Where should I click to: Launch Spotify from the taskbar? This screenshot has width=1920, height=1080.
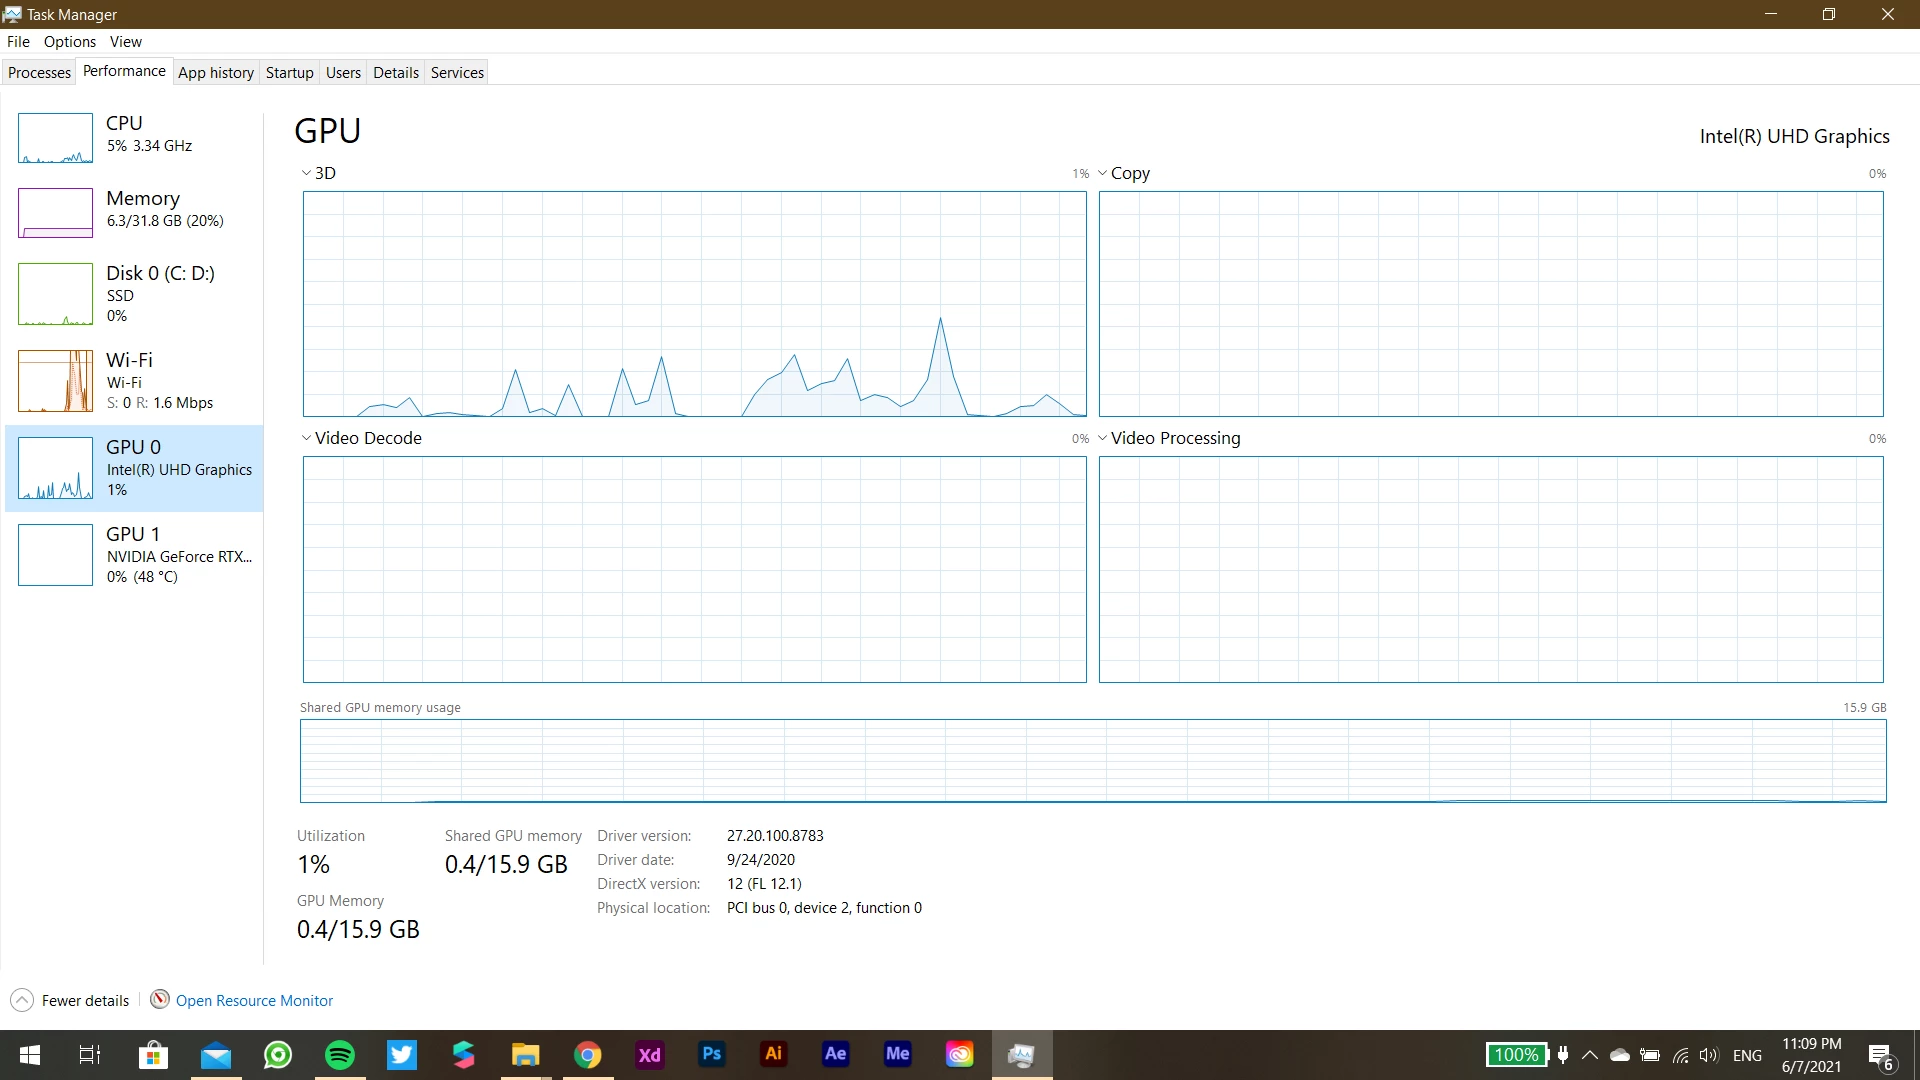click(x=340, y=1054)
